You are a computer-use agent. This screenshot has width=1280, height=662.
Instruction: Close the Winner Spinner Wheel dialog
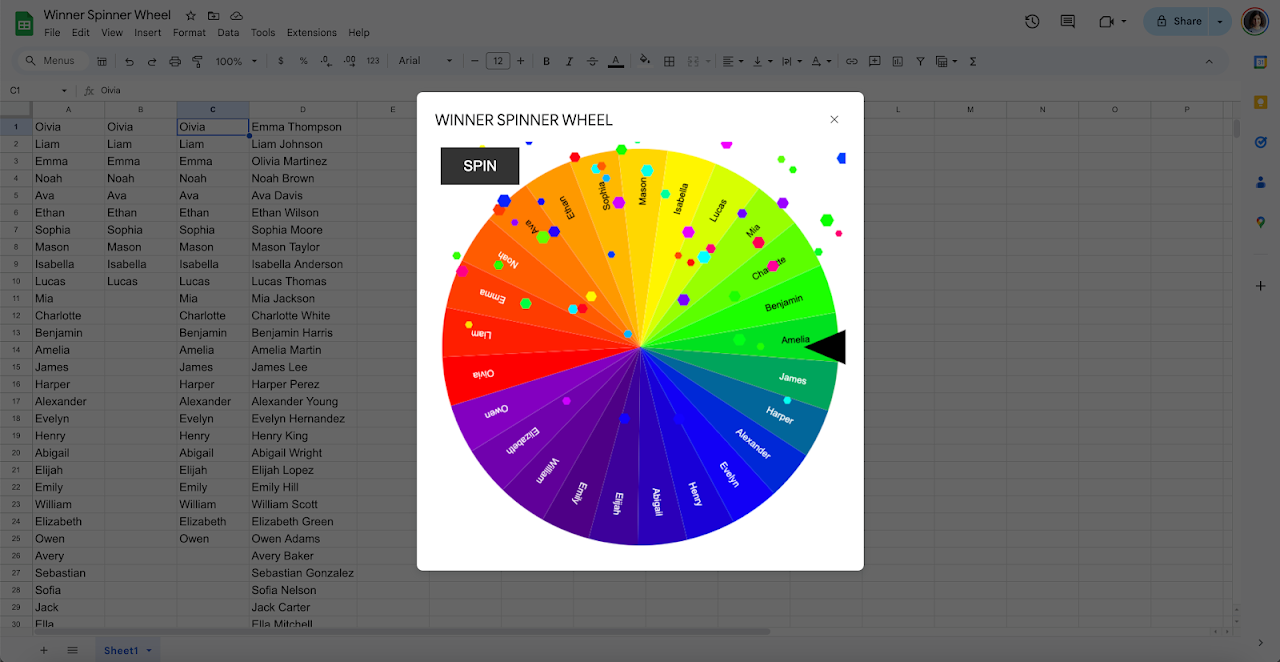coord(834,120)
